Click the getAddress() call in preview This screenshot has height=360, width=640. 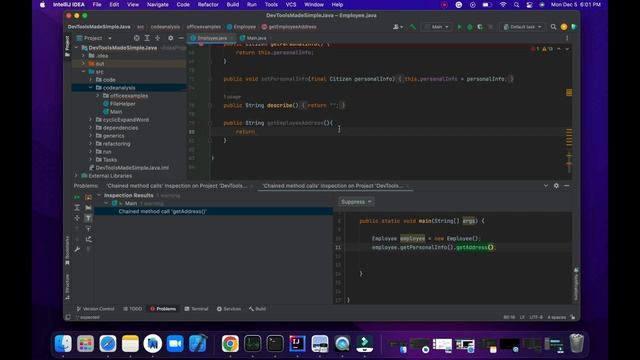(x=475, y=247)
